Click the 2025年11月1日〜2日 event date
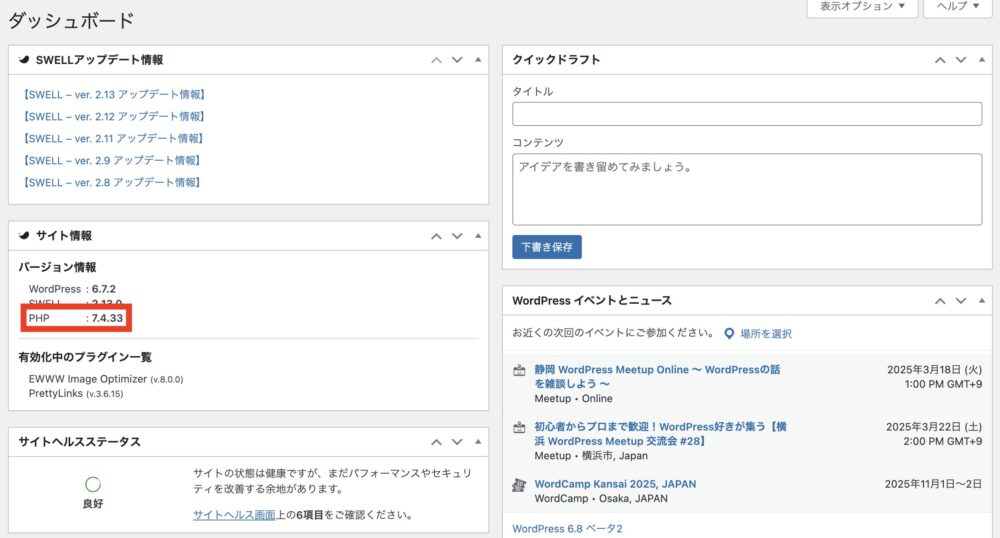 point(933,484)
